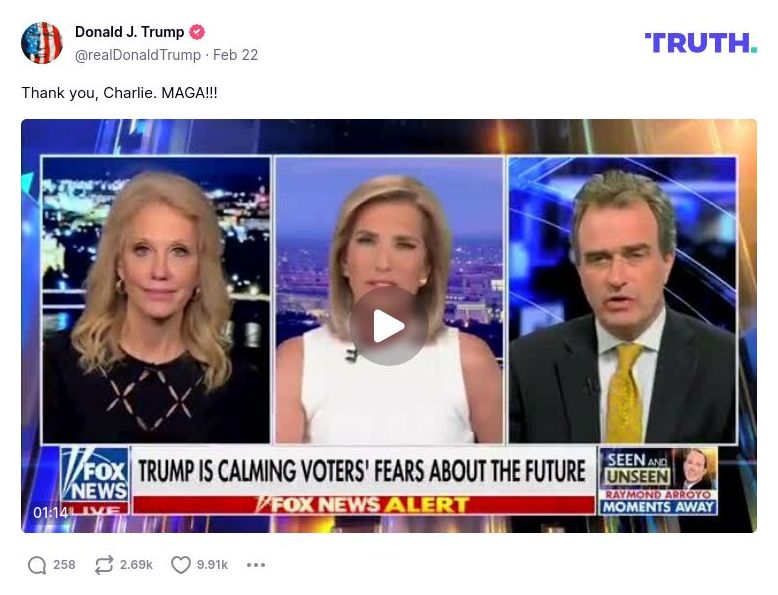Click the 'Seen and Unseen' promo graphic
Image resolution: width=778 pixels, height=595 pixels.
658,481
